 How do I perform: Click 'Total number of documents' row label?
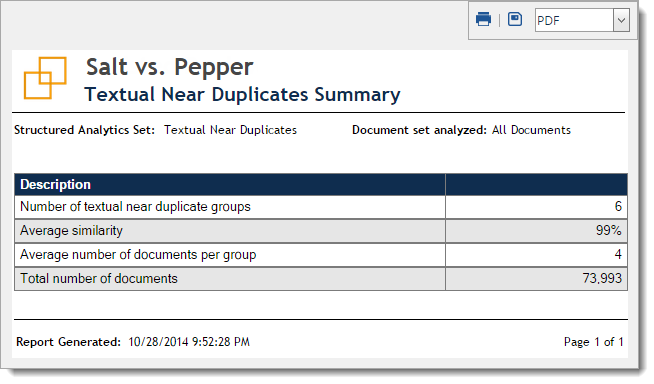99,279
